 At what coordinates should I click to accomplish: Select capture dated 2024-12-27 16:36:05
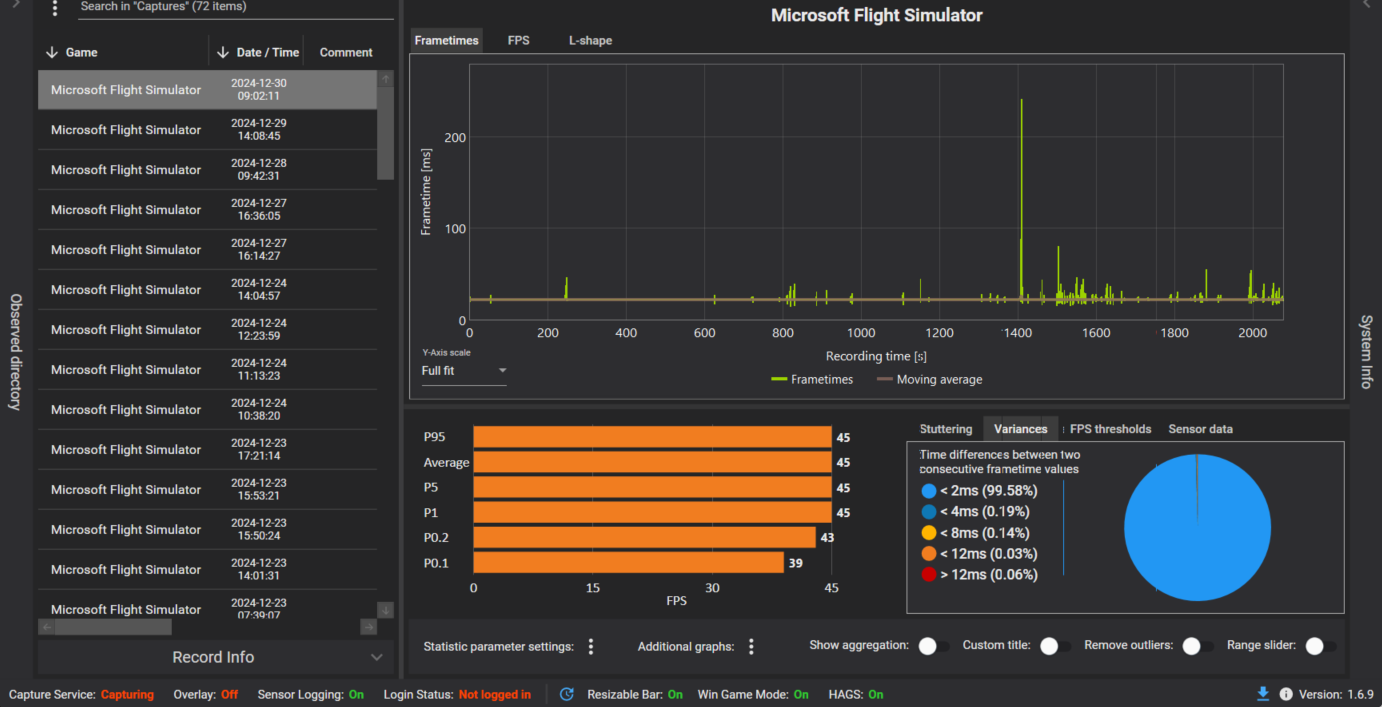(208, 210)
